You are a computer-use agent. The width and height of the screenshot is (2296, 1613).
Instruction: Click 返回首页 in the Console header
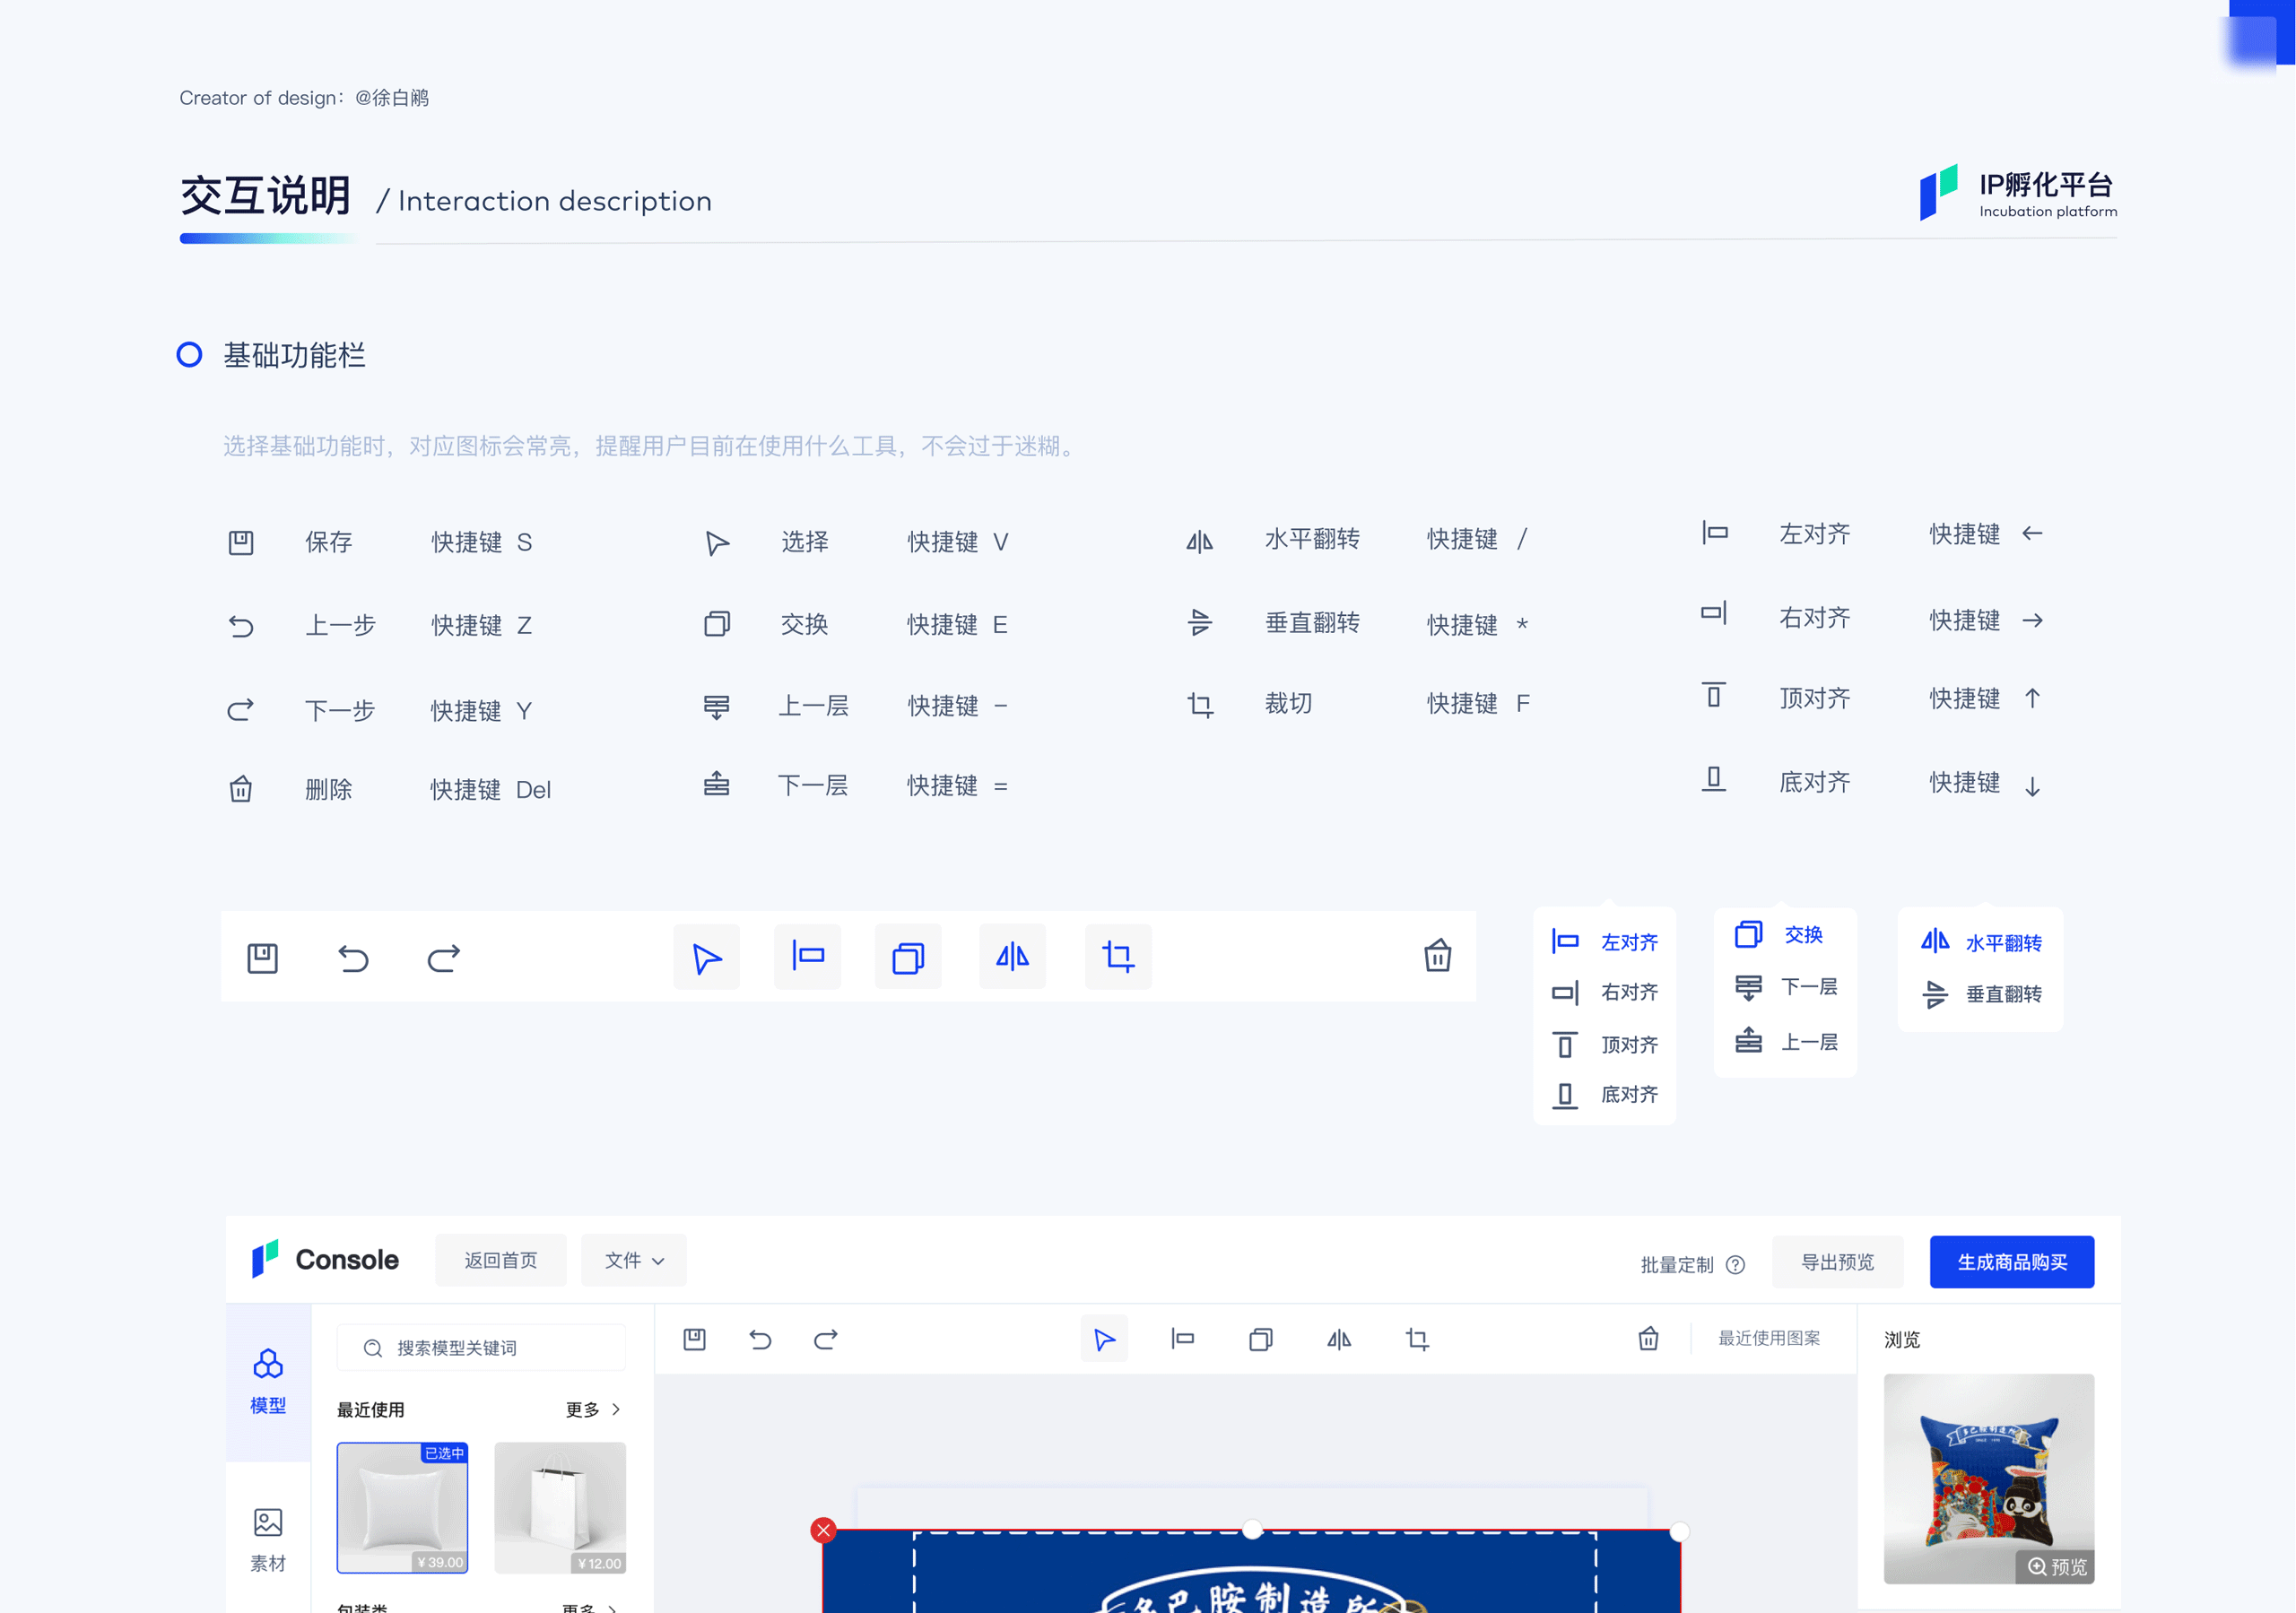[500, 1261]
